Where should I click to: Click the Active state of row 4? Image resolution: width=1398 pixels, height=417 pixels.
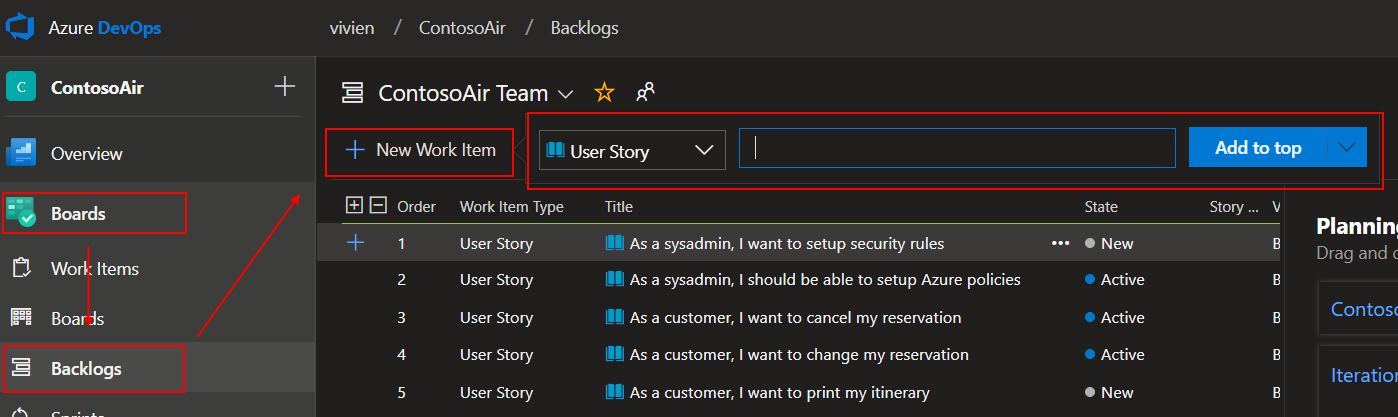(x=1115, y=354)
